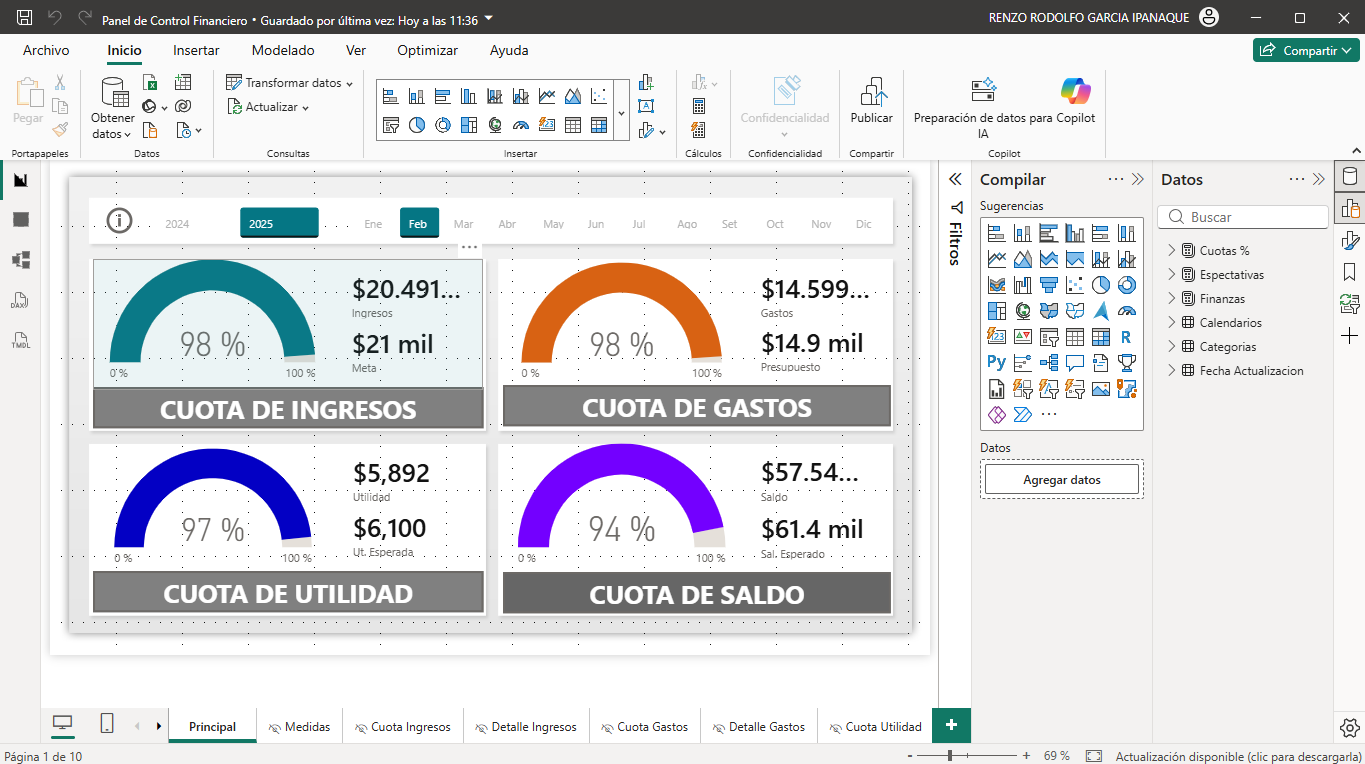Screen dimensions: 1365x764
Task: Select the Feb month filter button
Action: click(419, 222)
